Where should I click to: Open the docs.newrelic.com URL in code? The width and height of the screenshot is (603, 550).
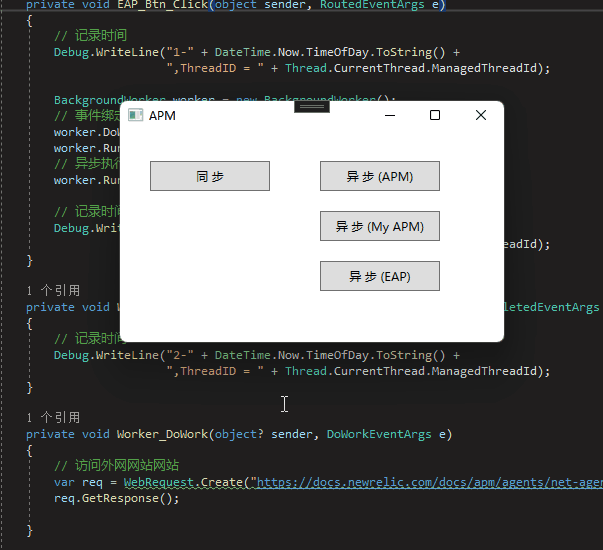[x=430, y=482]
